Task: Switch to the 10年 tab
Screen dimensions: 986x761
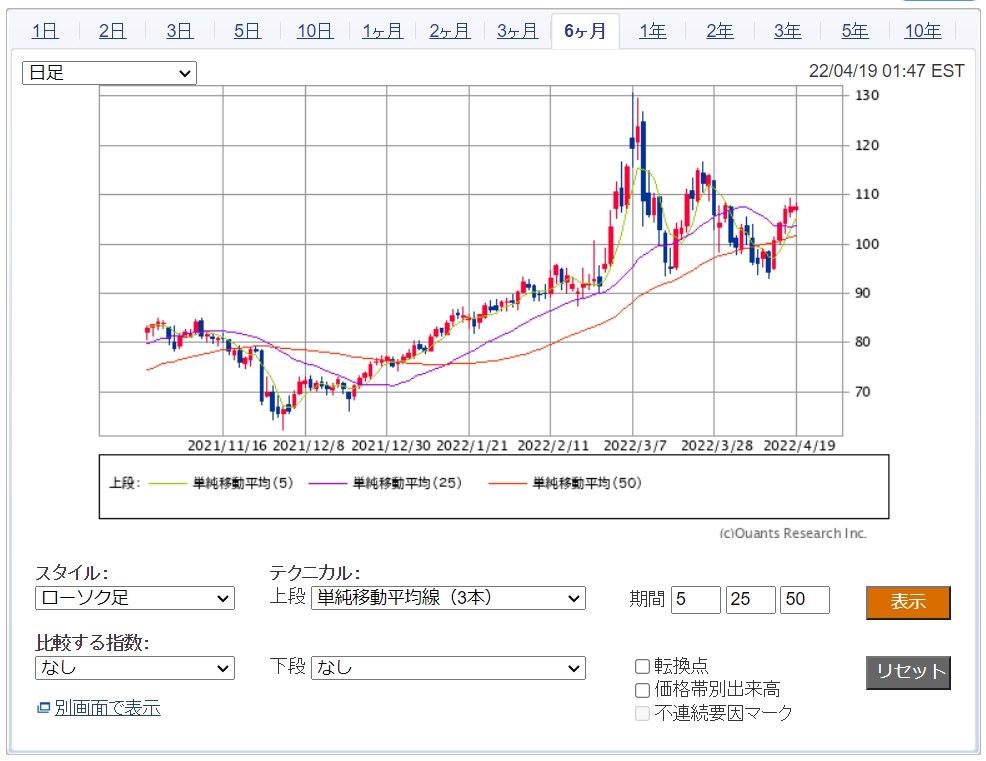Action: pyautogui.click(x=922, y=31)
